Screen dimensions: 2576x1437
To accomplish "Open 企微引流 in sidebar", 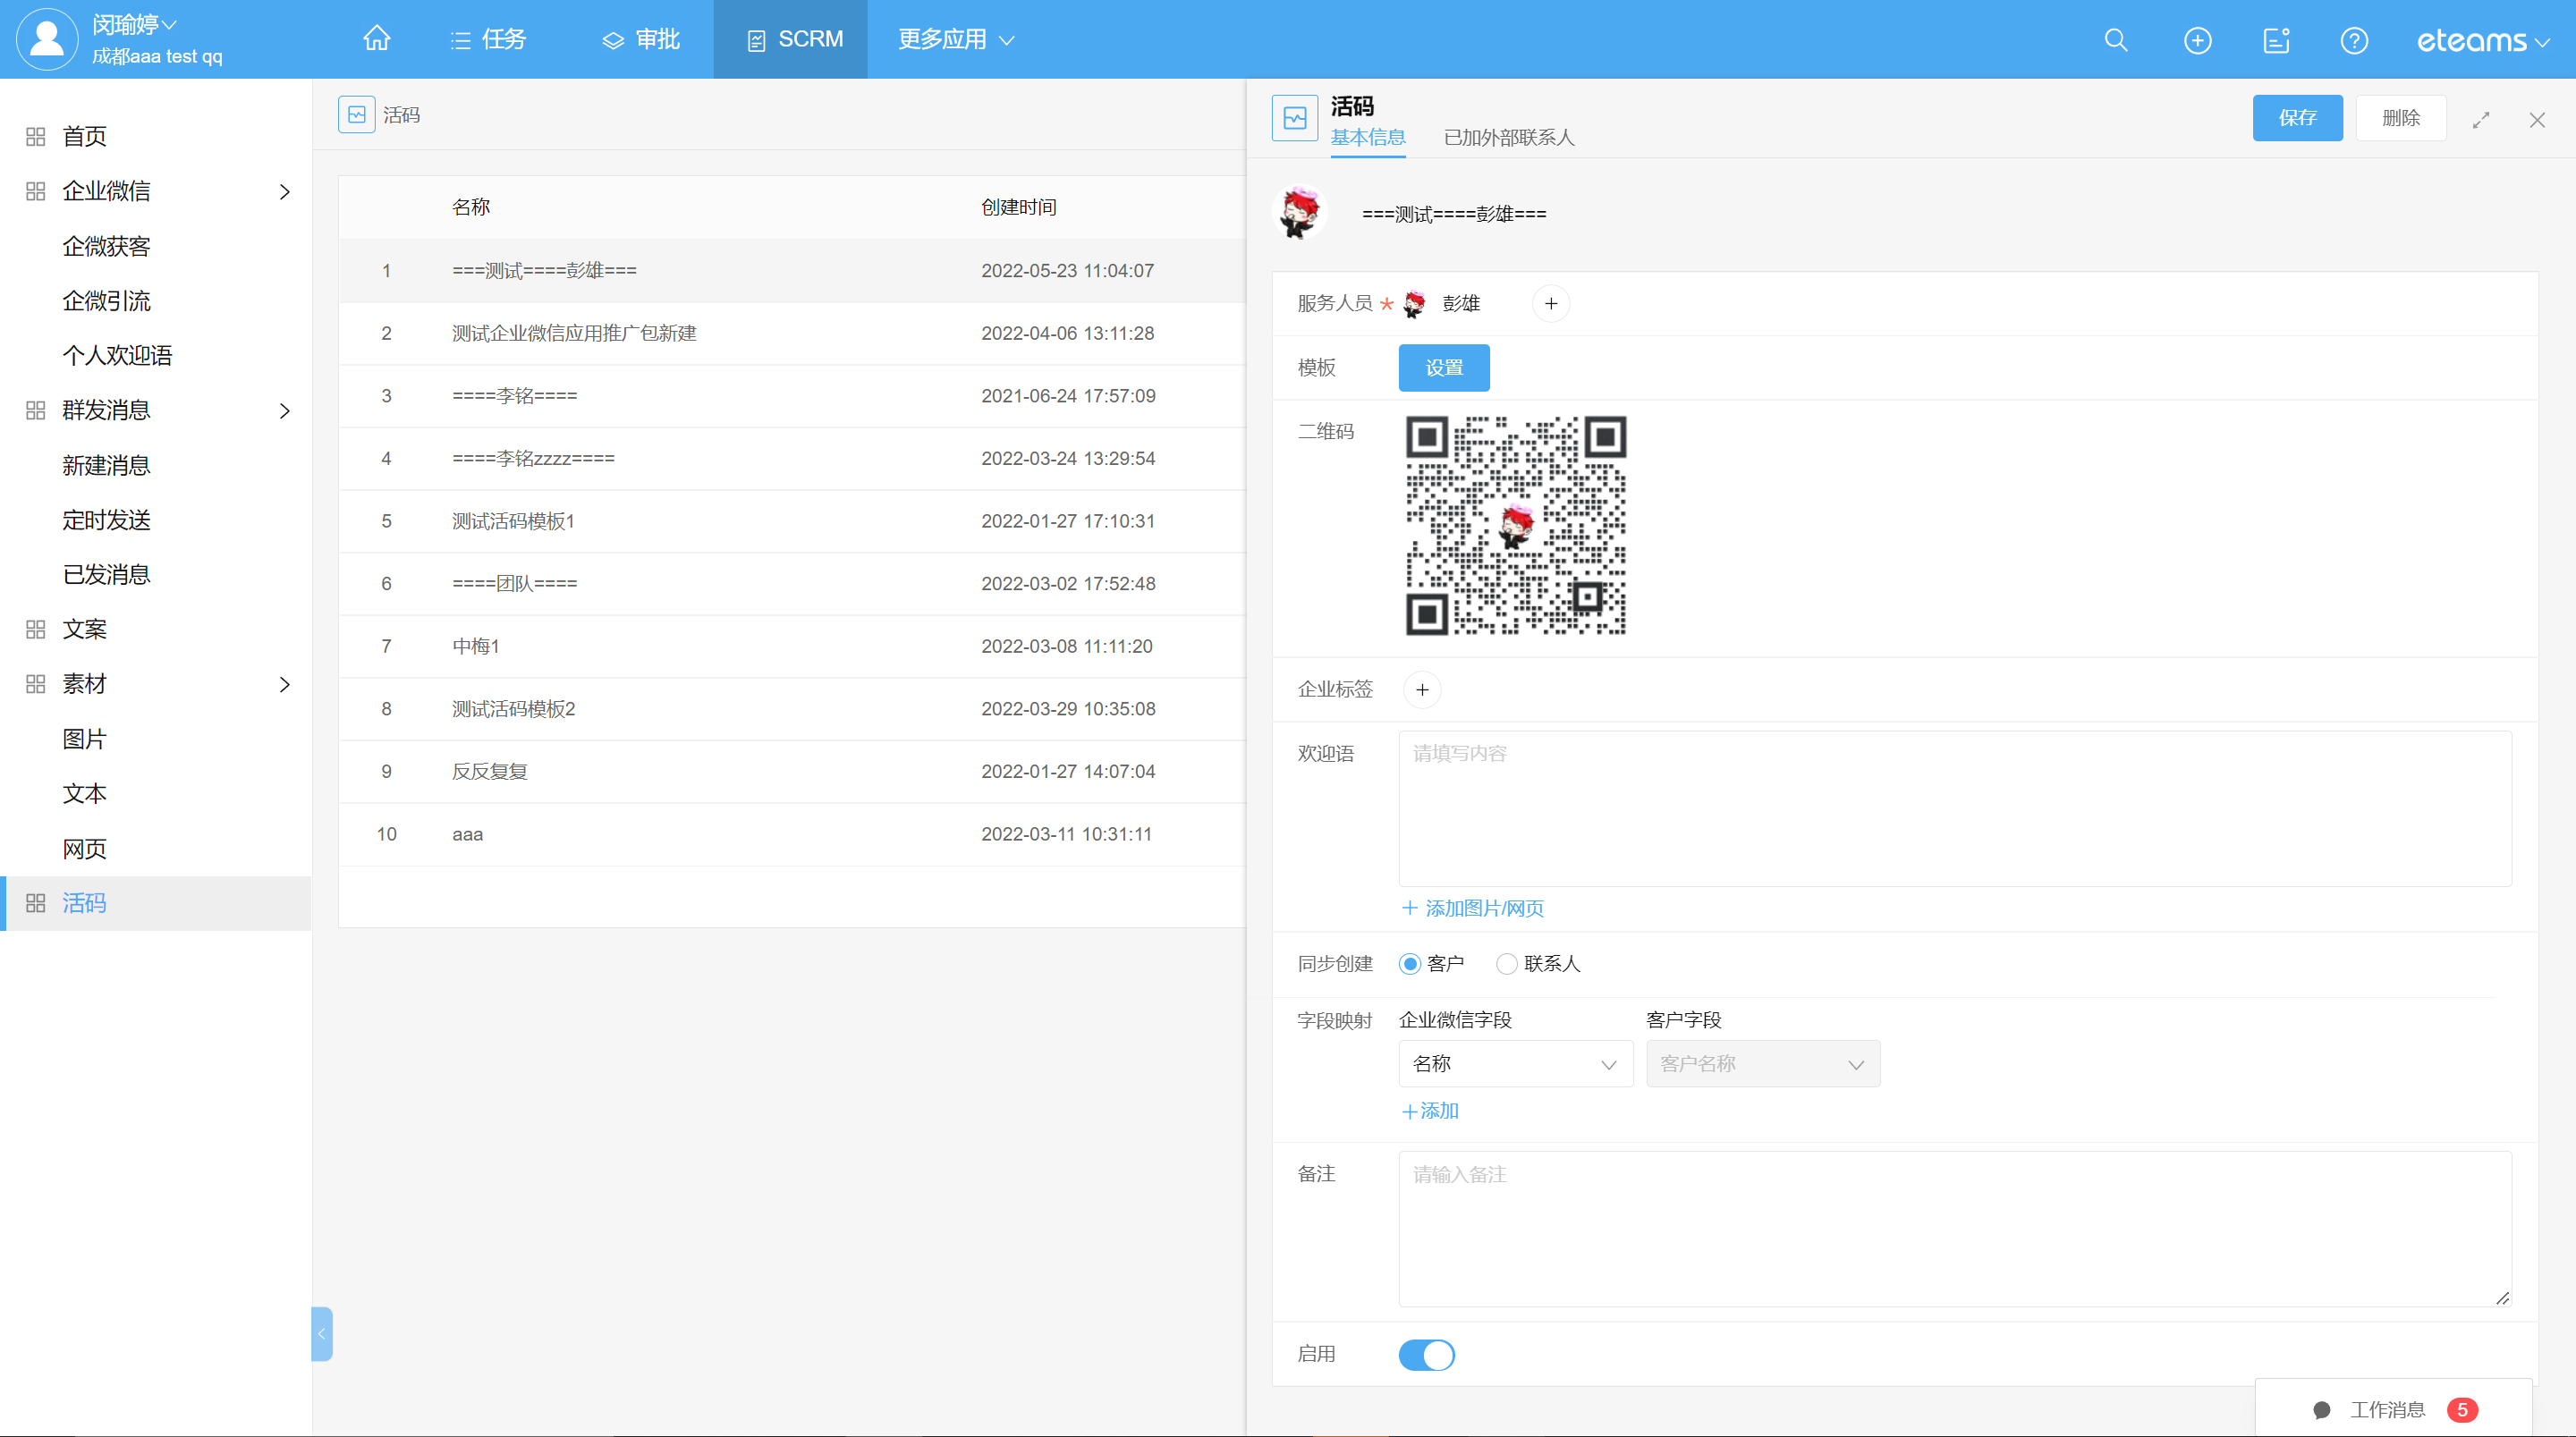I will (106, 301).
